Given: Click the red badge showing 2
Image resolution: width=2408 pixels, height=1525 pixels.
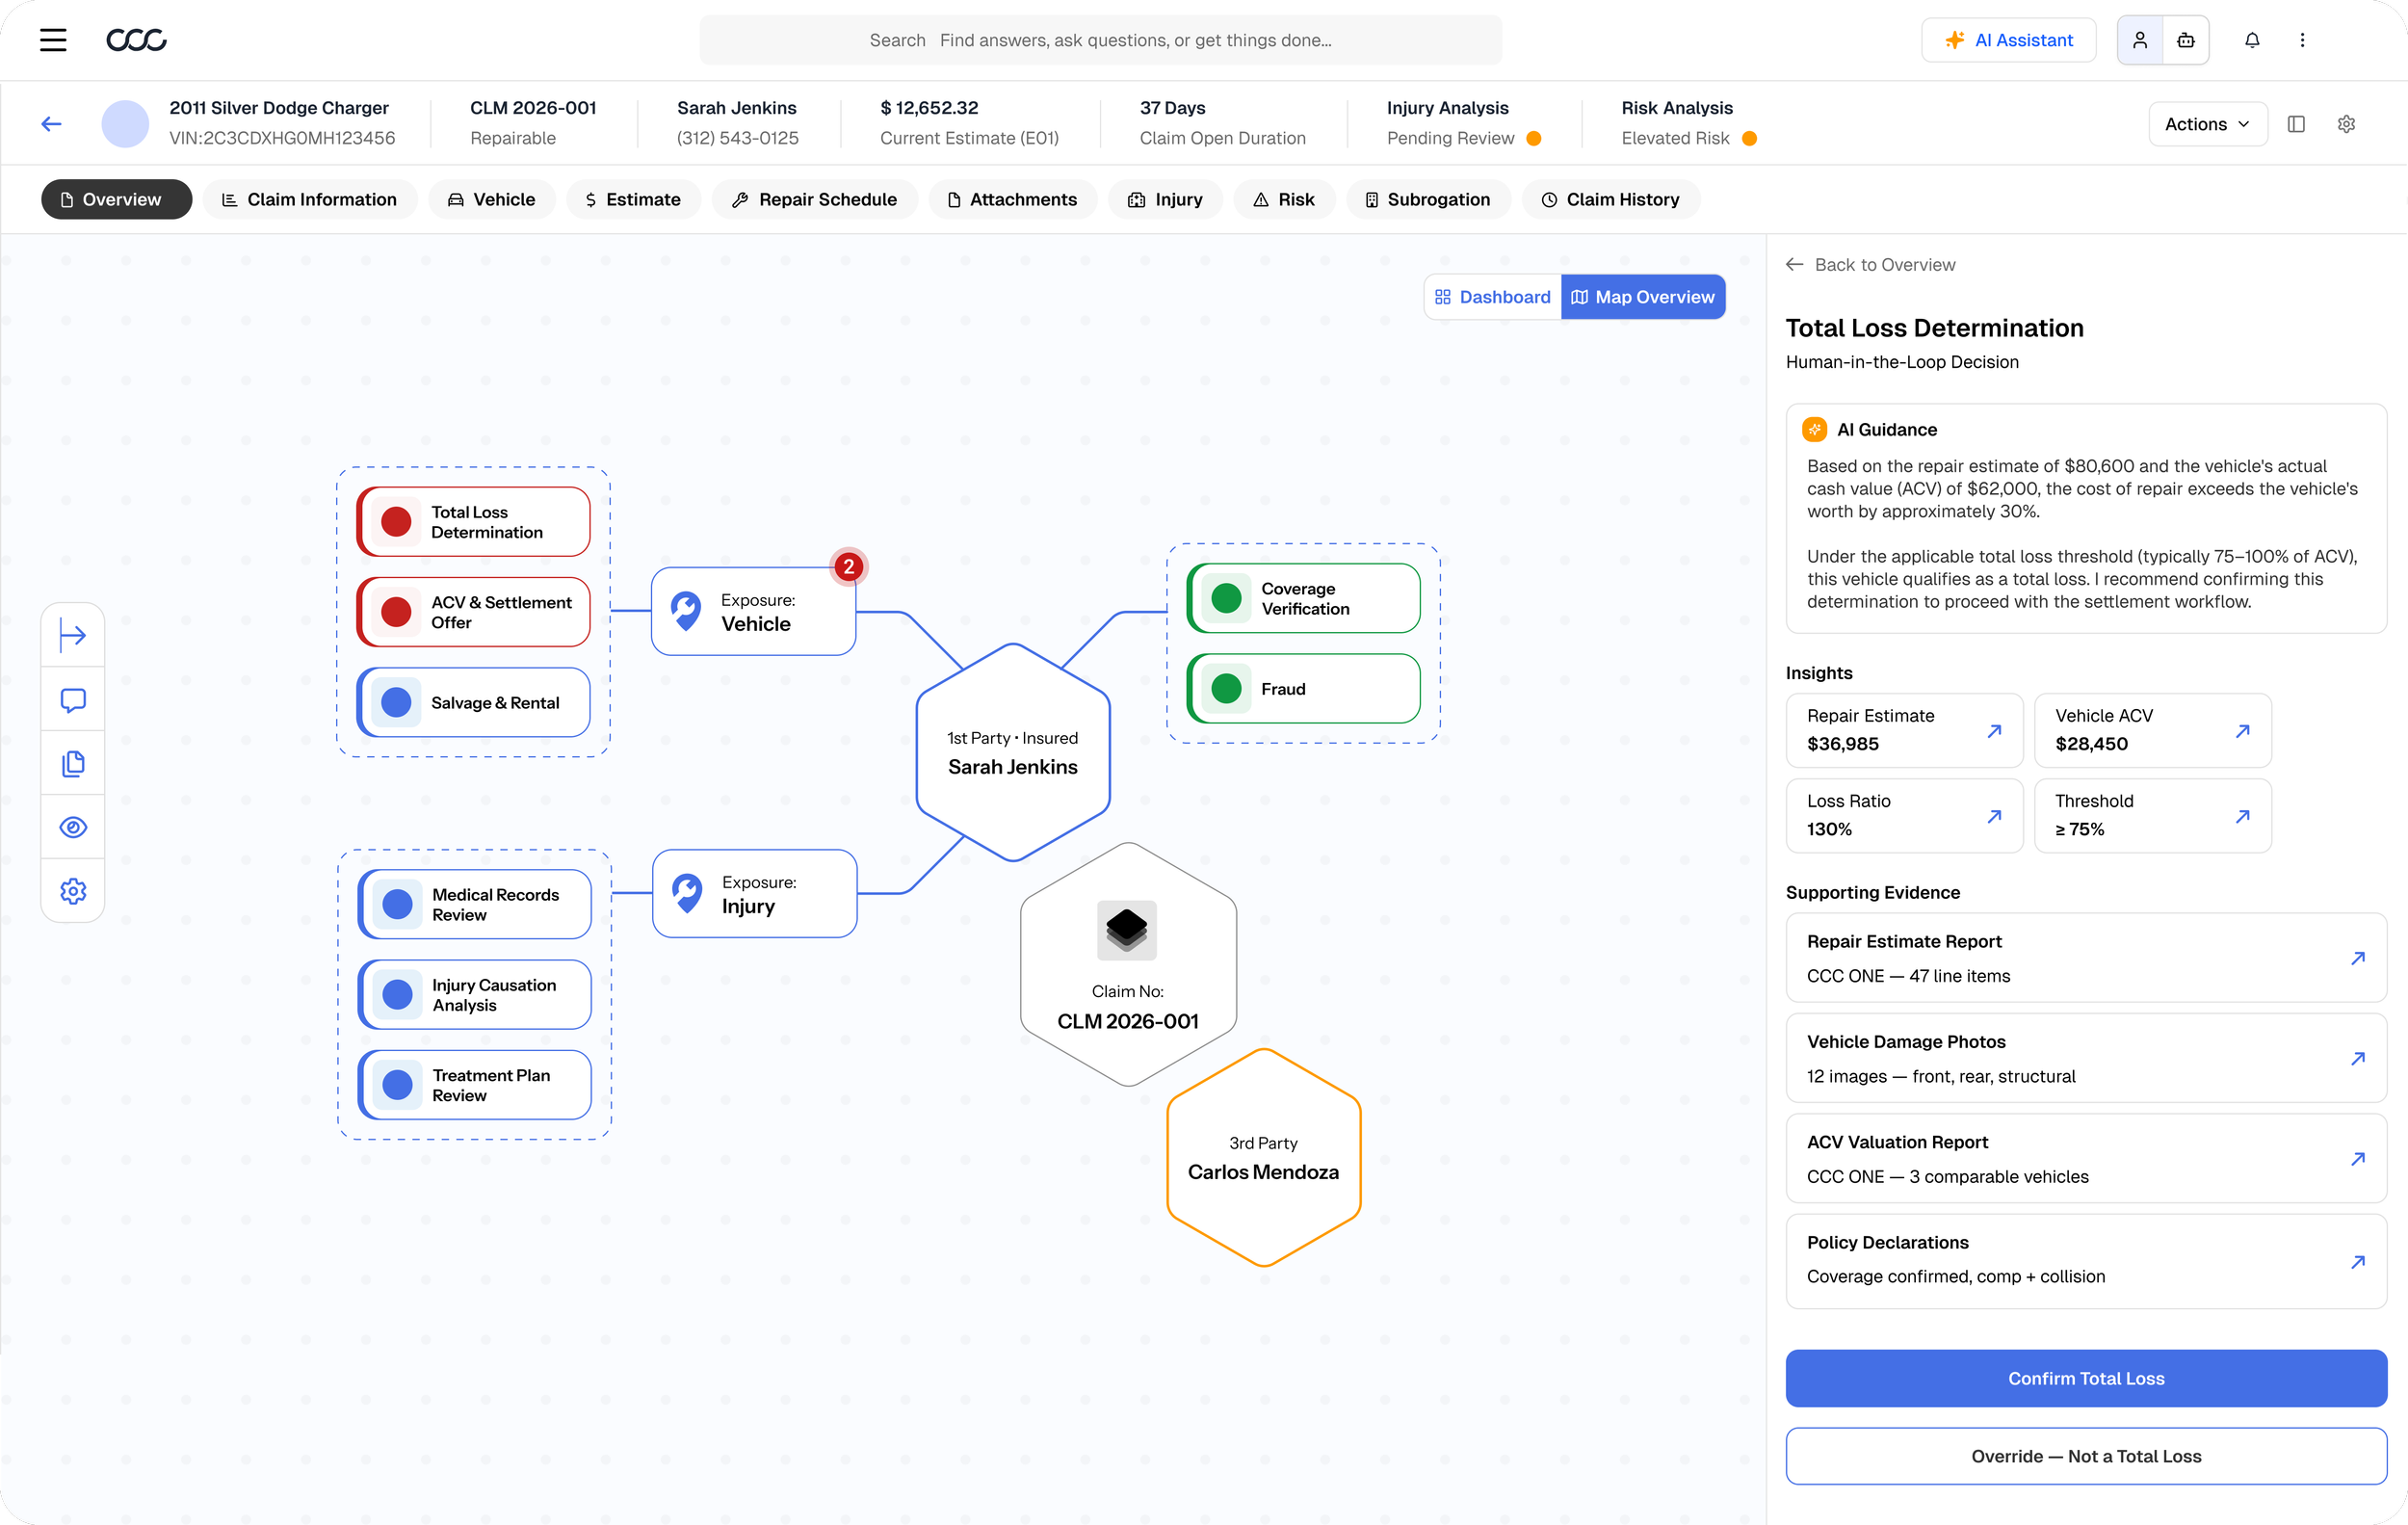Looking at the screenshot, I should tap(848, 567).
